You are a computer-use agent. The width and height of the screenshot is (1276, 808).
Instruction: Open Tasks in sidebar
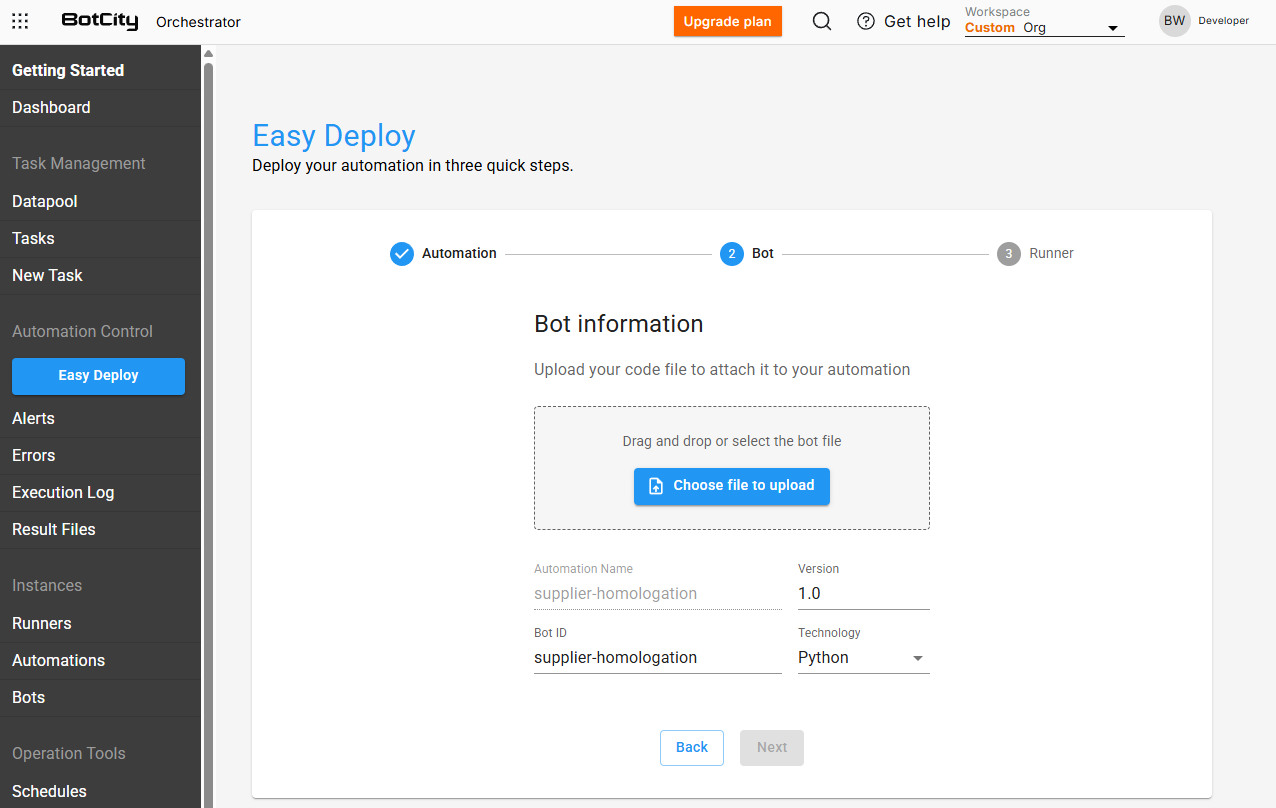(33, 239)
